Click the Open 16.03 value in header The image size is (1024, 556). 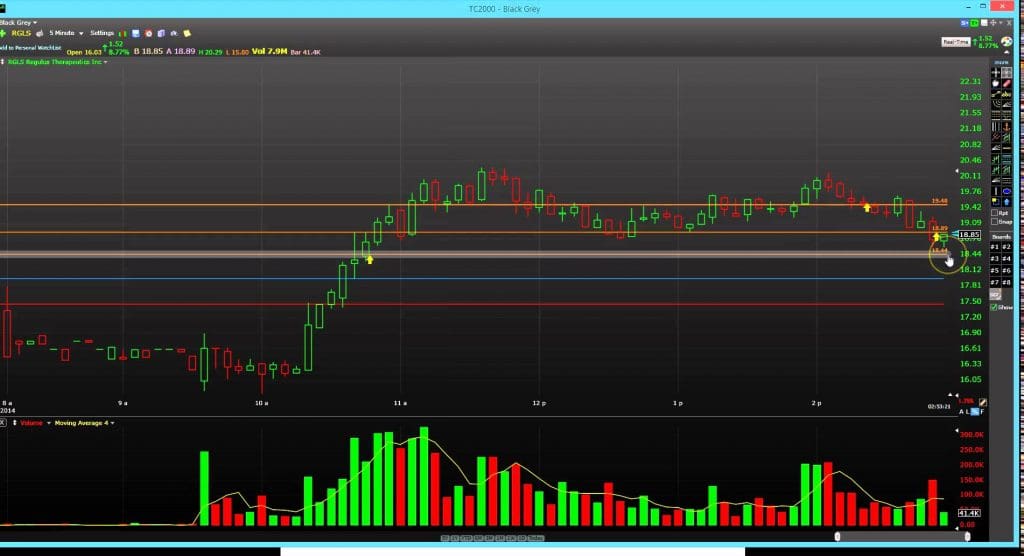point(84,52)
